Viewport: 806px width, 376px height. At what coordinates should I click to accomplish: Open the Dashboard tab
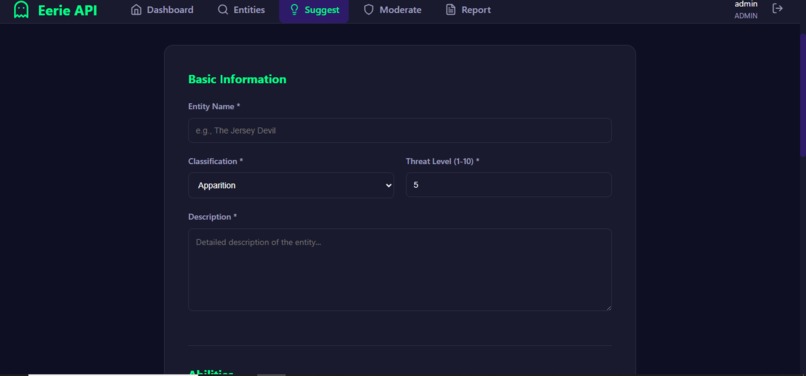162,10
